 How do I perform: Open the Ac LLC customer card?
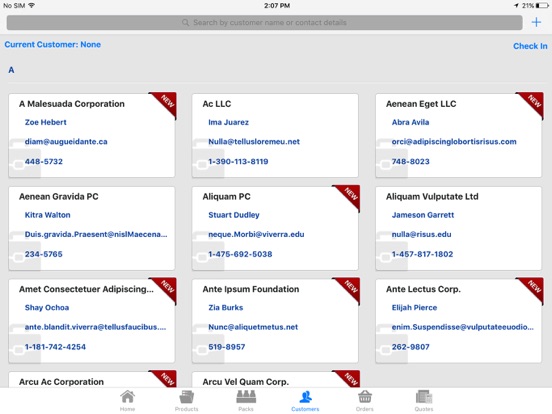point(275,135)
